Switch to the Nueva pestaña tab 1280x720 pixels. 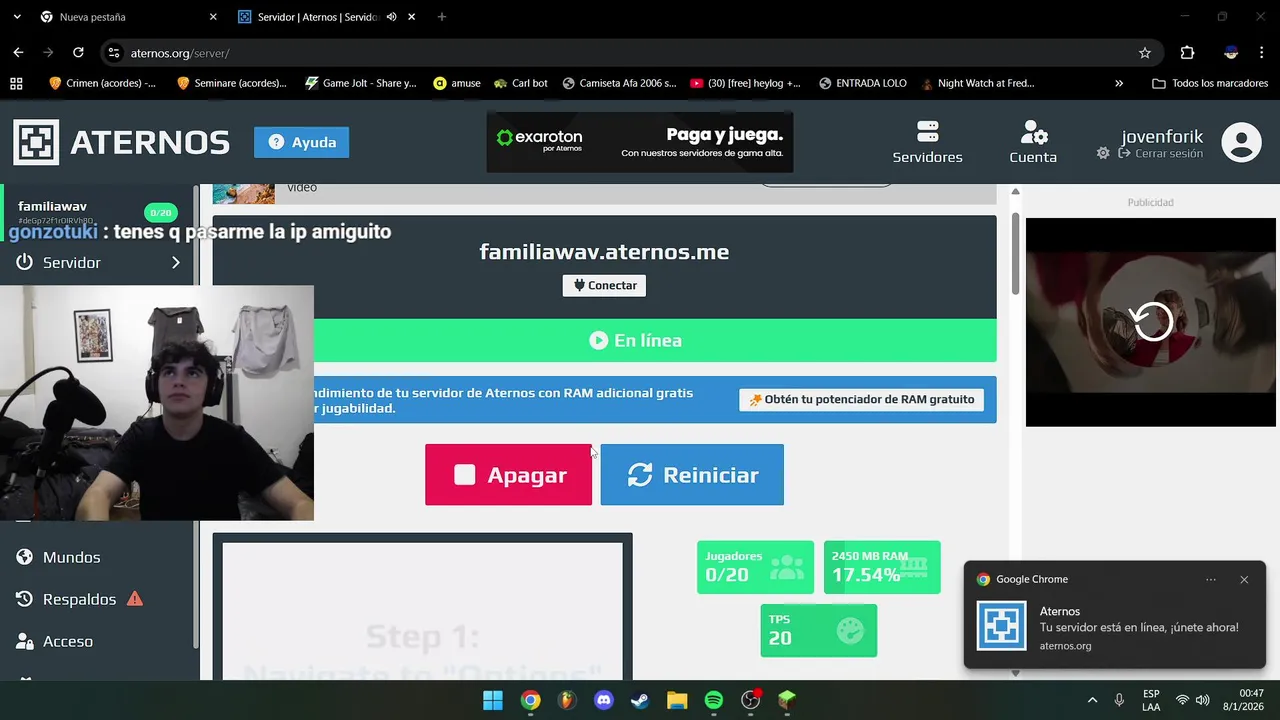tap(125, 17)
